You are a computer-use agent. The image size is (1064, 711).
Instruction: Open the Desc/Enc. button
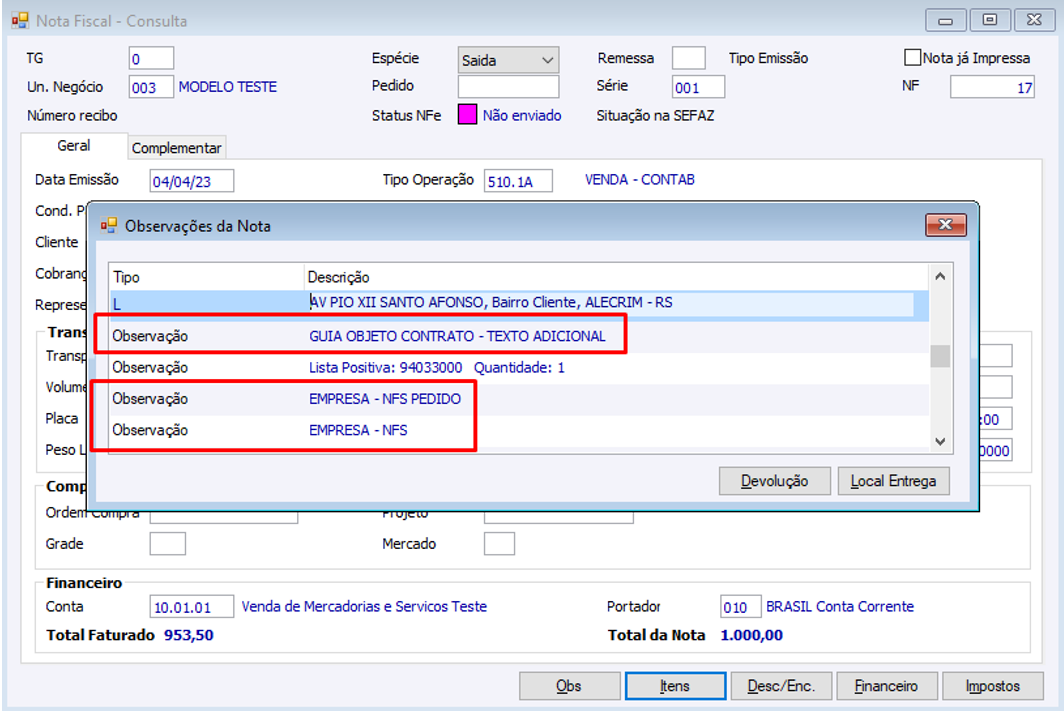tap(780, 686)
